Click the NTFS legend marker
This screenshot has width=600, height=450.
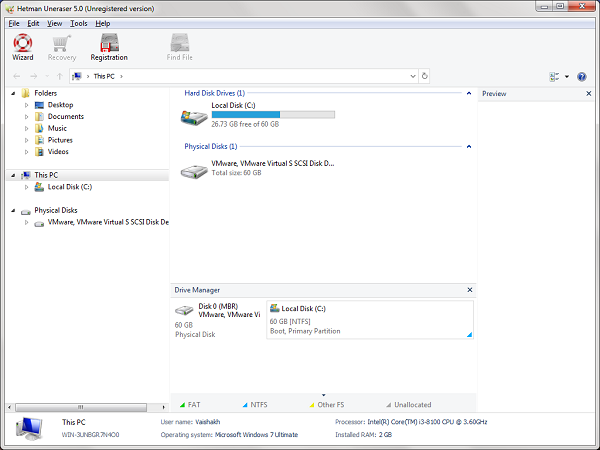point(245,405)
